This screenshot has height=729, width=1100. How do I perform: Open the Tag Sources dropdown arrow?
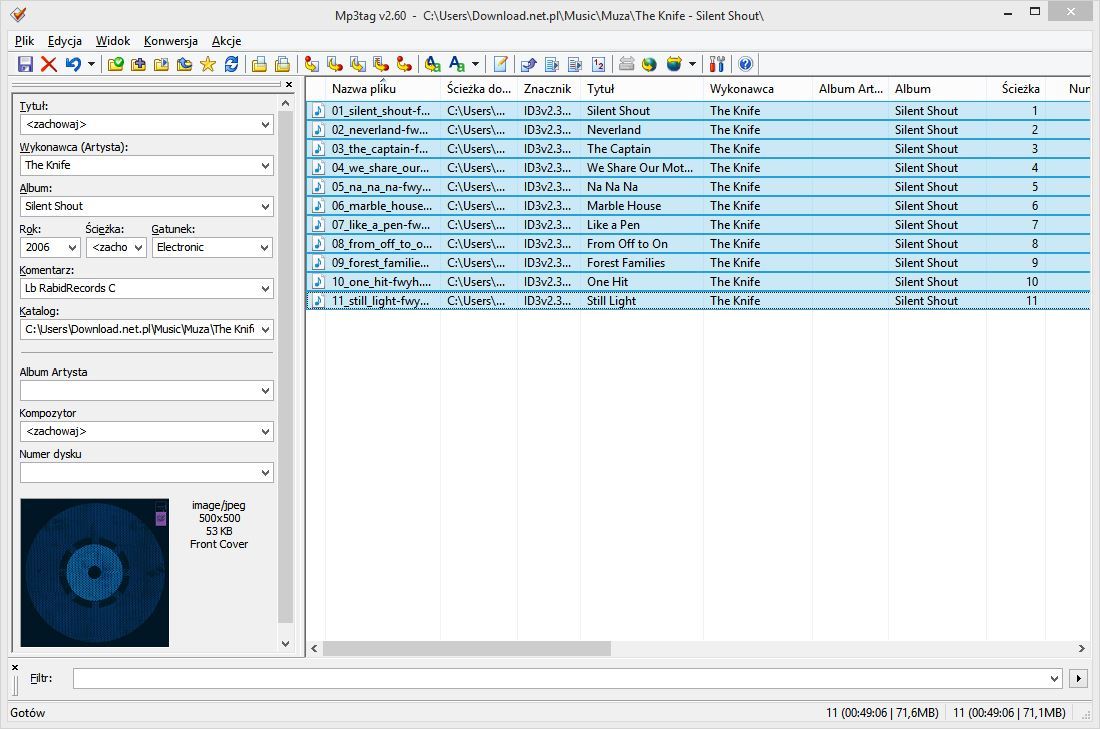(692, 65)
